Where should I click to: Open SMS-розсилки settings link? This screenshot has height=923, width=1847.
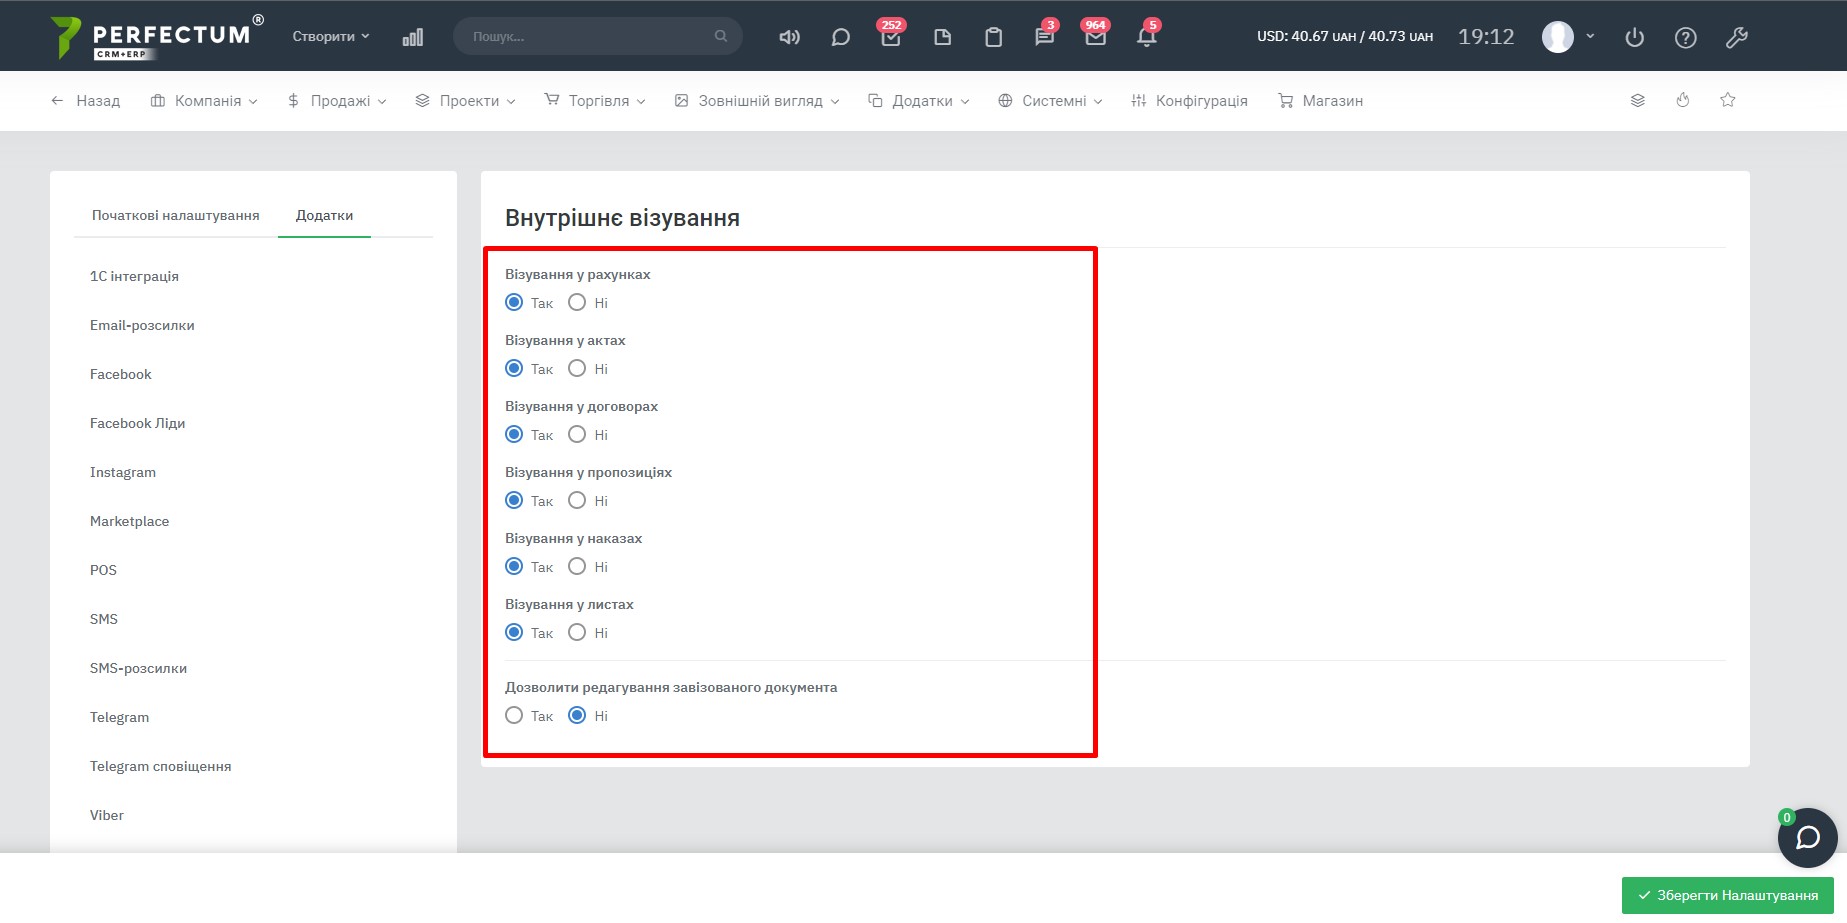coord(138,668)
